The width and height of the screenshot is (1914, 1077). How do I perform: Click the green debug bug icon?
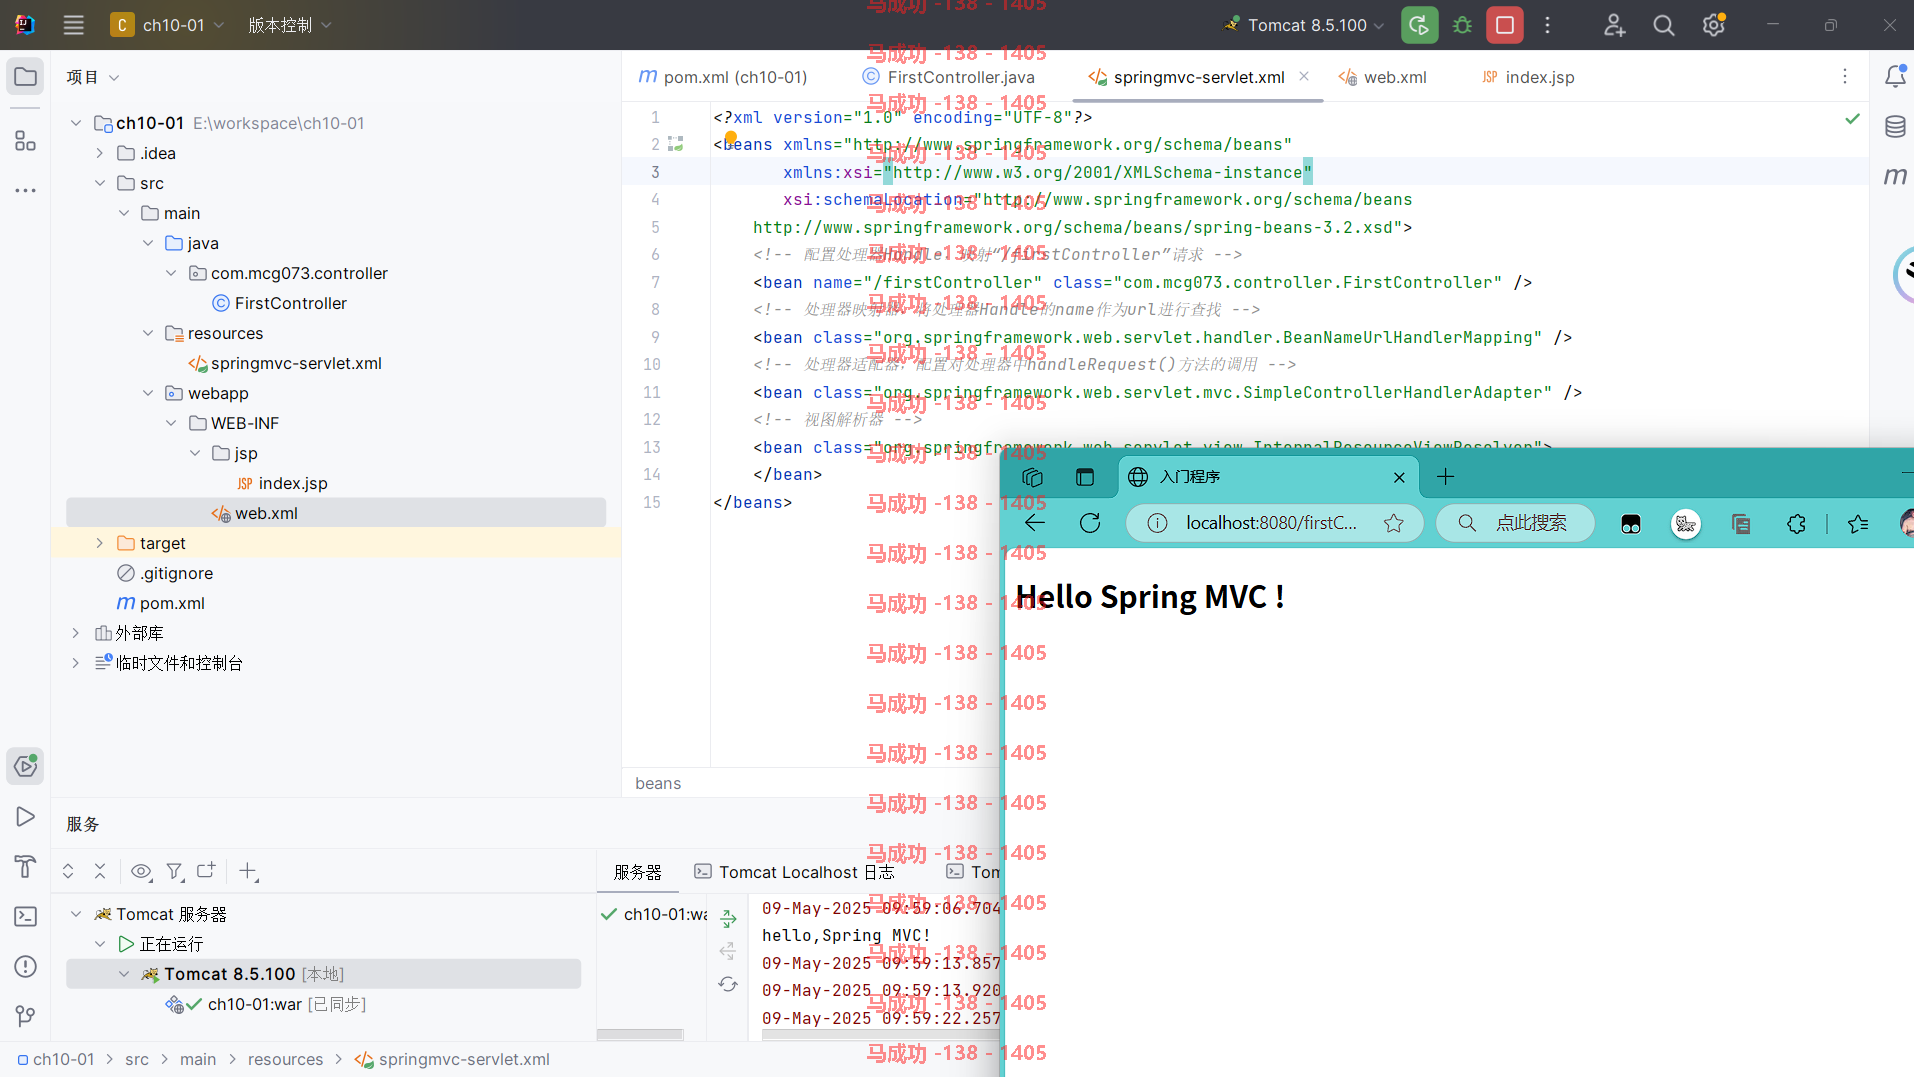coord(1462,25)
